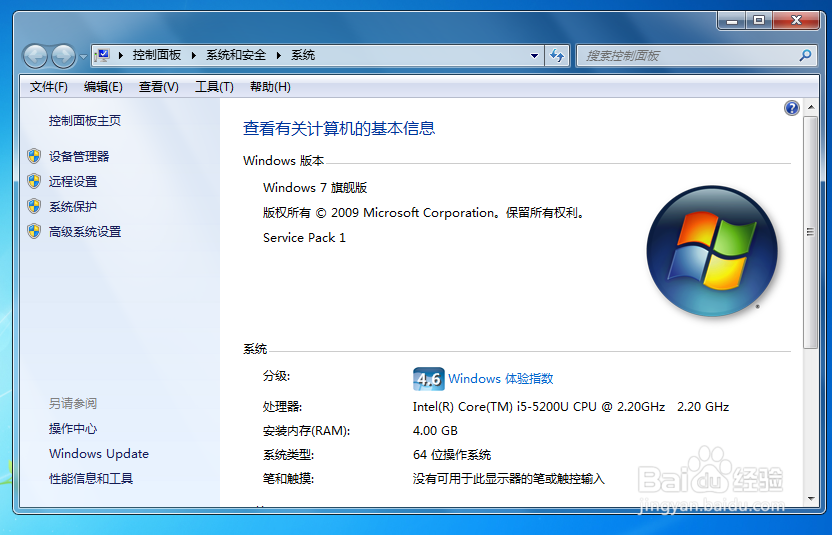Image resolution: width=832 pixels, height=535 pixels.
Task: Open 性能信息和工具 link
Action: tap(91, 479)
